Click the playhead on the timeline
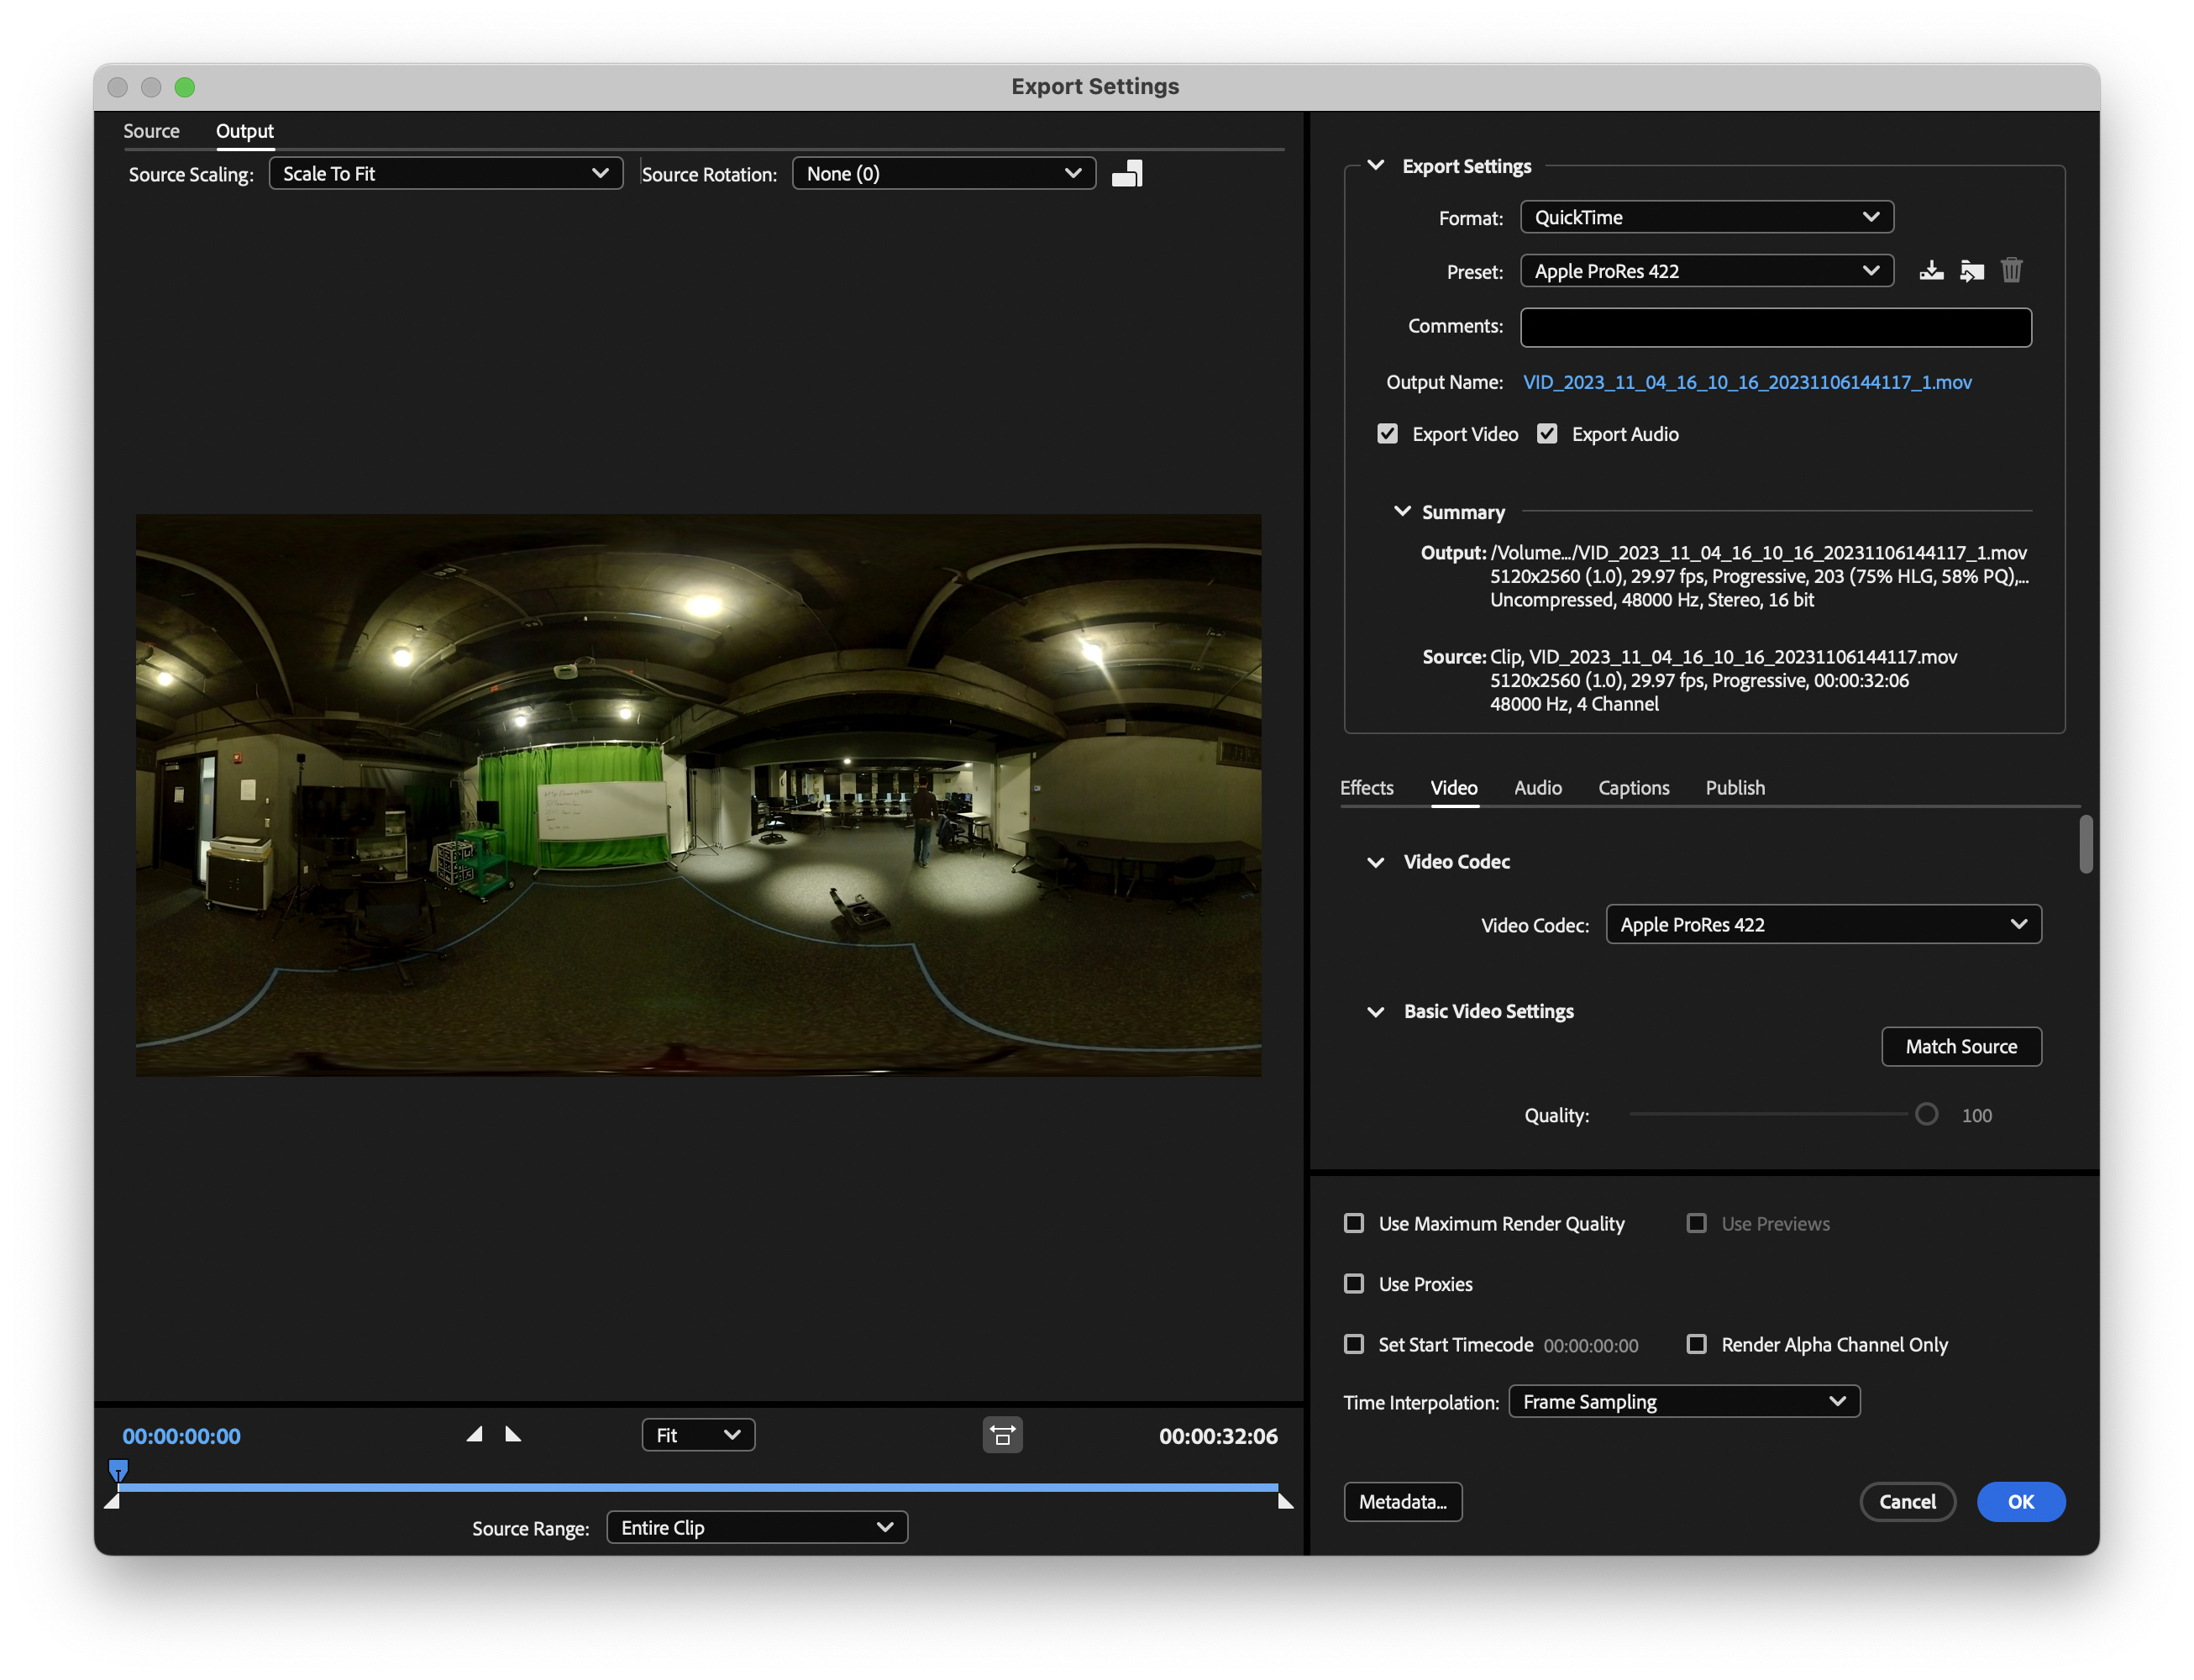This screenshot has width=2194, height=1680. [118, 1470]
